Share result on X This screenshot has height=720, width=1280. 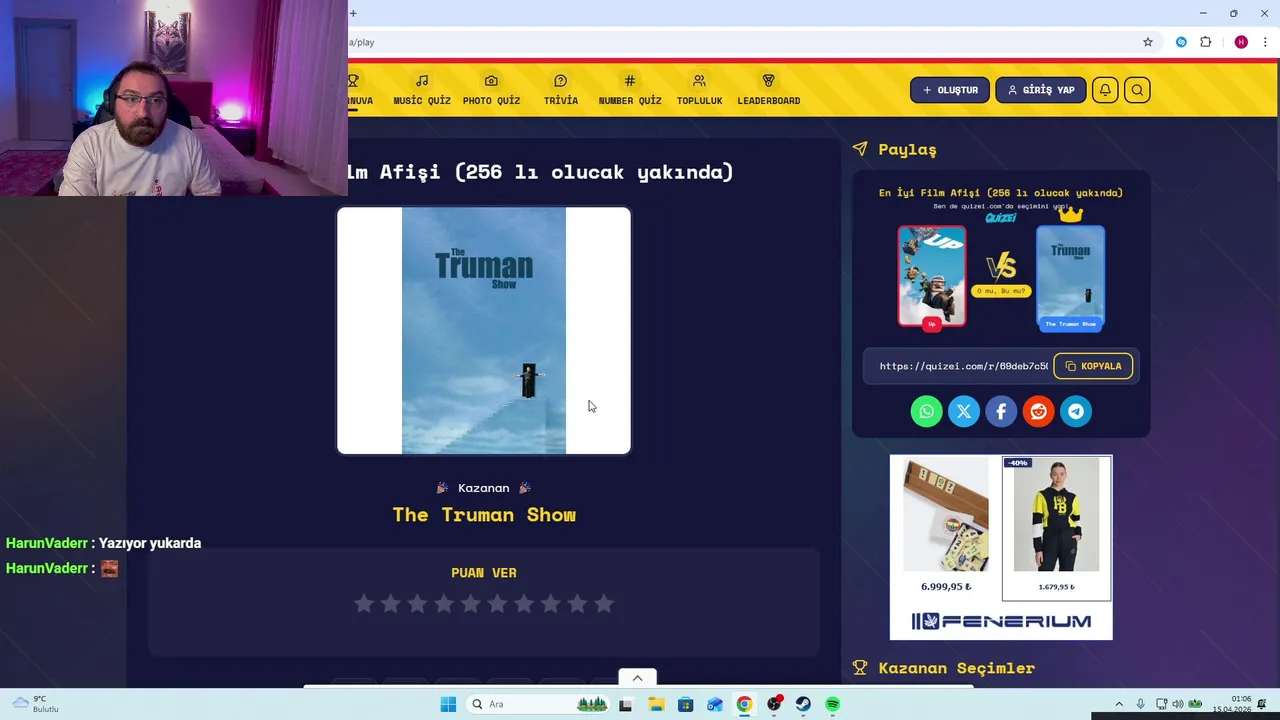click(x=964, y=411)
